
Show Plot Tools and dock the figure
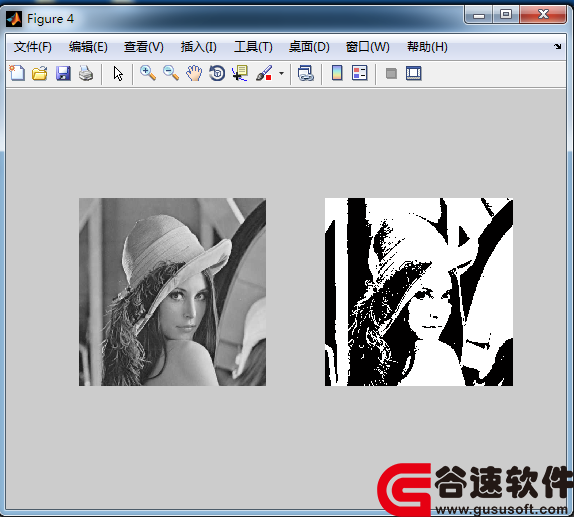(414, 73)
